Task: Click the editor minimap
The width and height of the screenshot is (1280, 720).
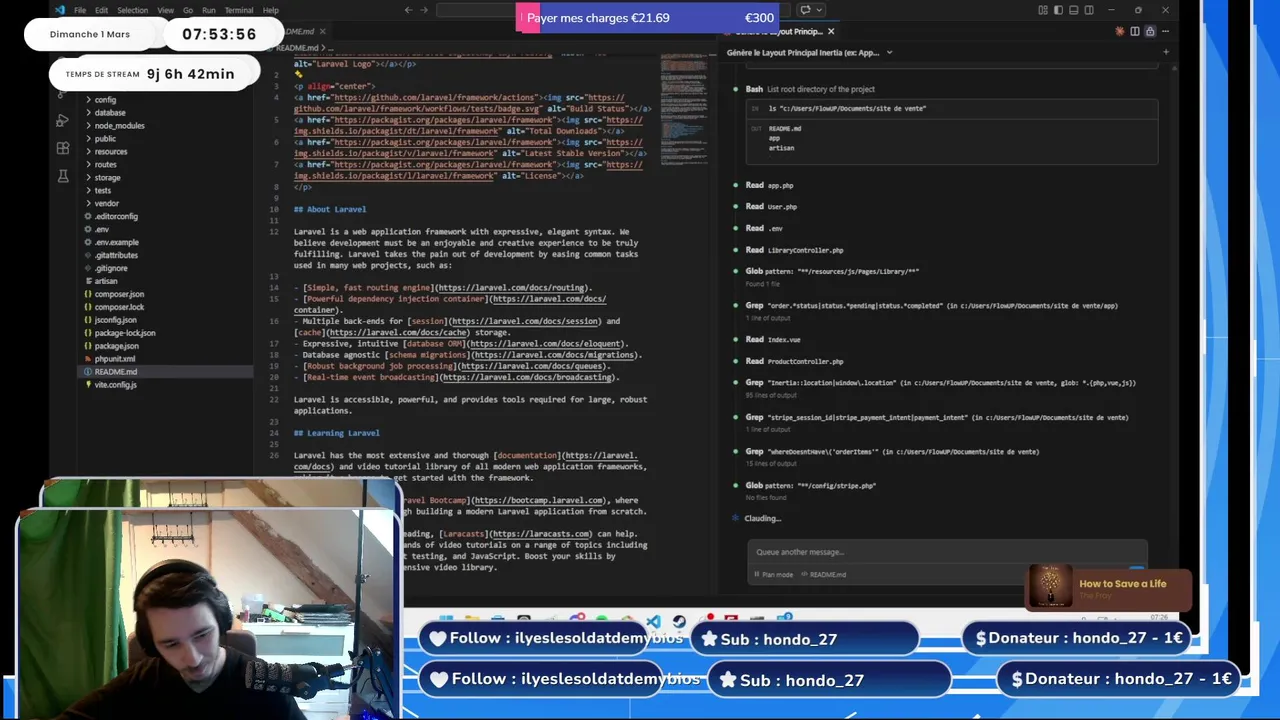Action: [686, 110]
